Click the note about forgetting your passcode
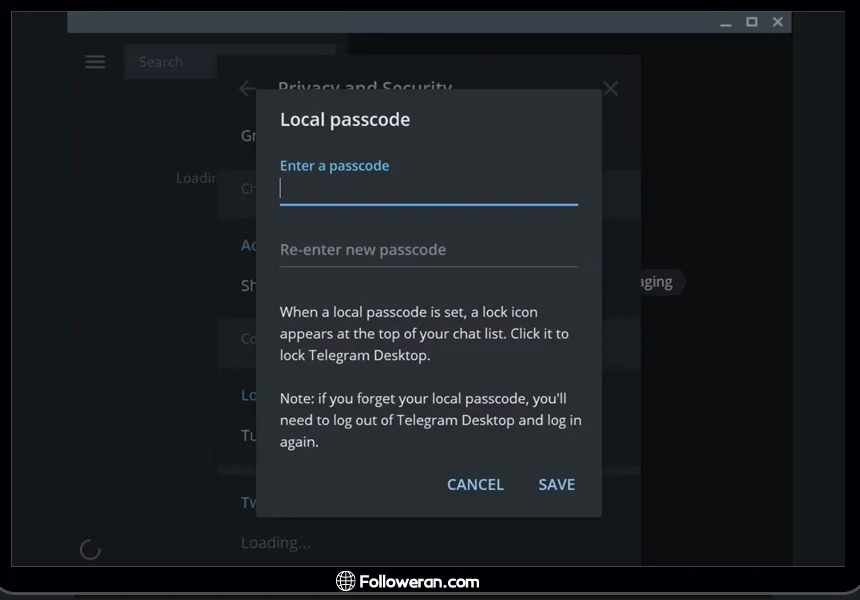This screenshot has height=600, width=860. tap(430, 420)
